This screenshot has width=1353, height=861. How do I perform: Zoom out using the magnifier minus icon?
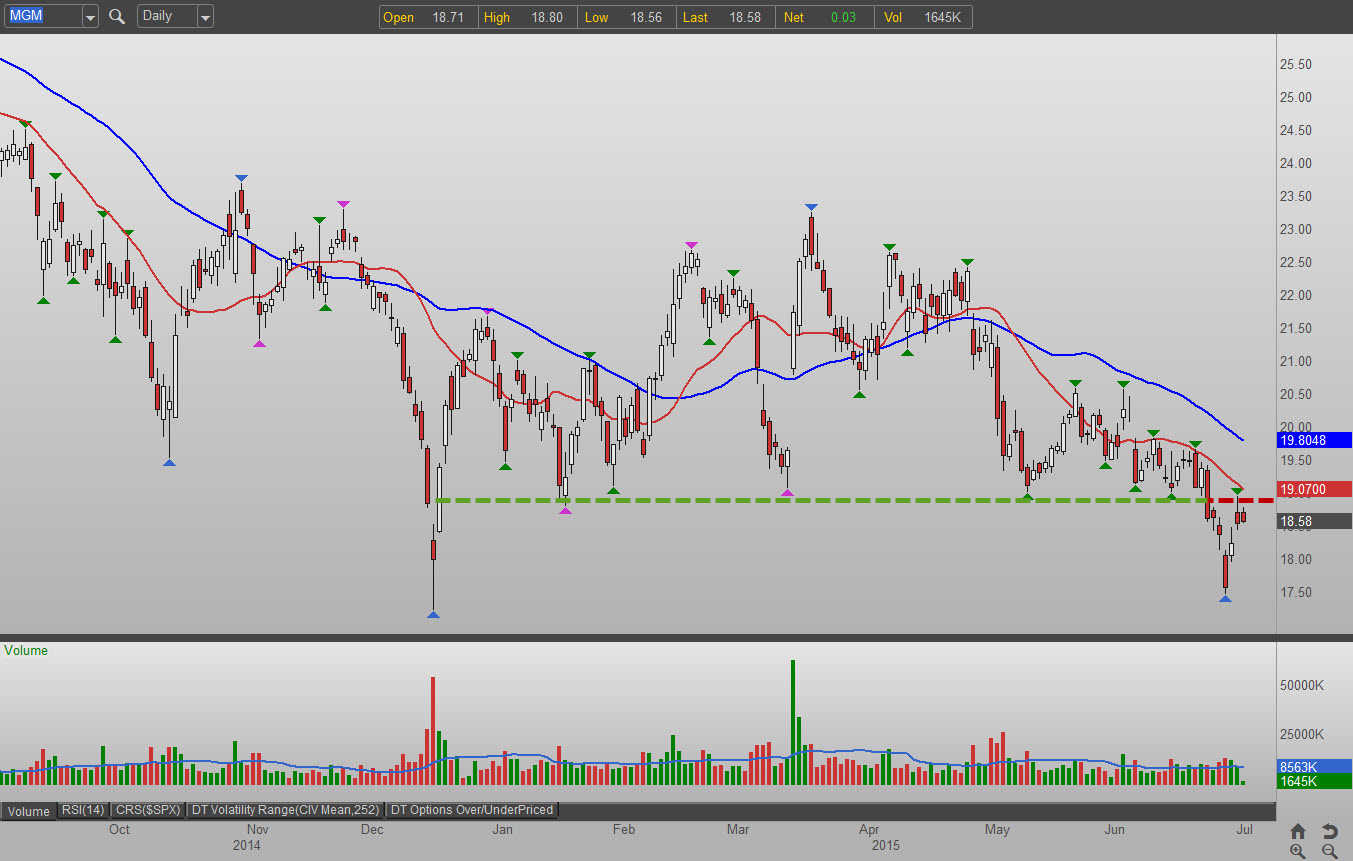pyautogui.click(x=1329, y=851)
